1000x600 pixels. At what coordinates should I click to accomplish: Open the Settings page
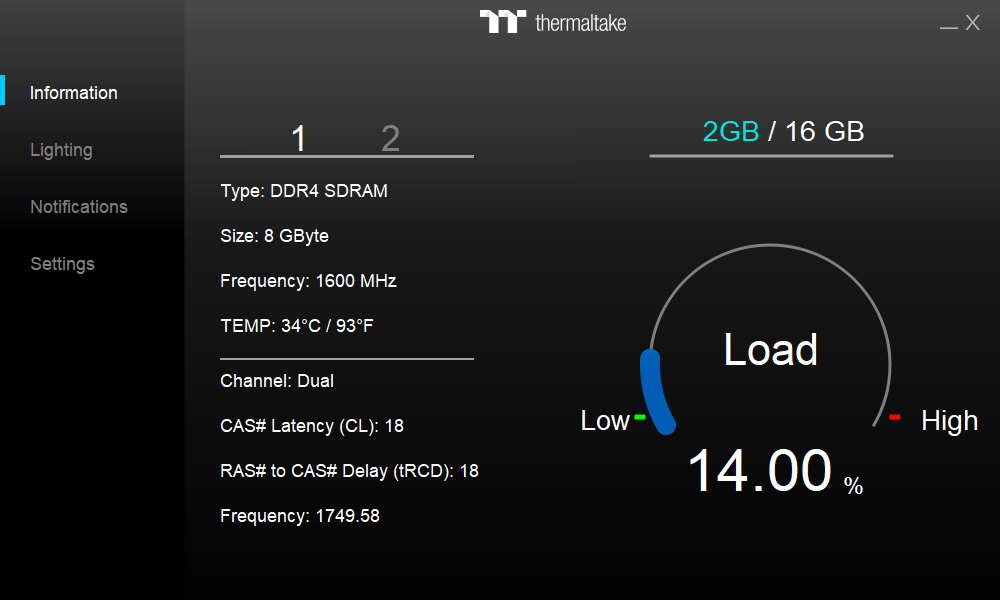coord(62,264)
